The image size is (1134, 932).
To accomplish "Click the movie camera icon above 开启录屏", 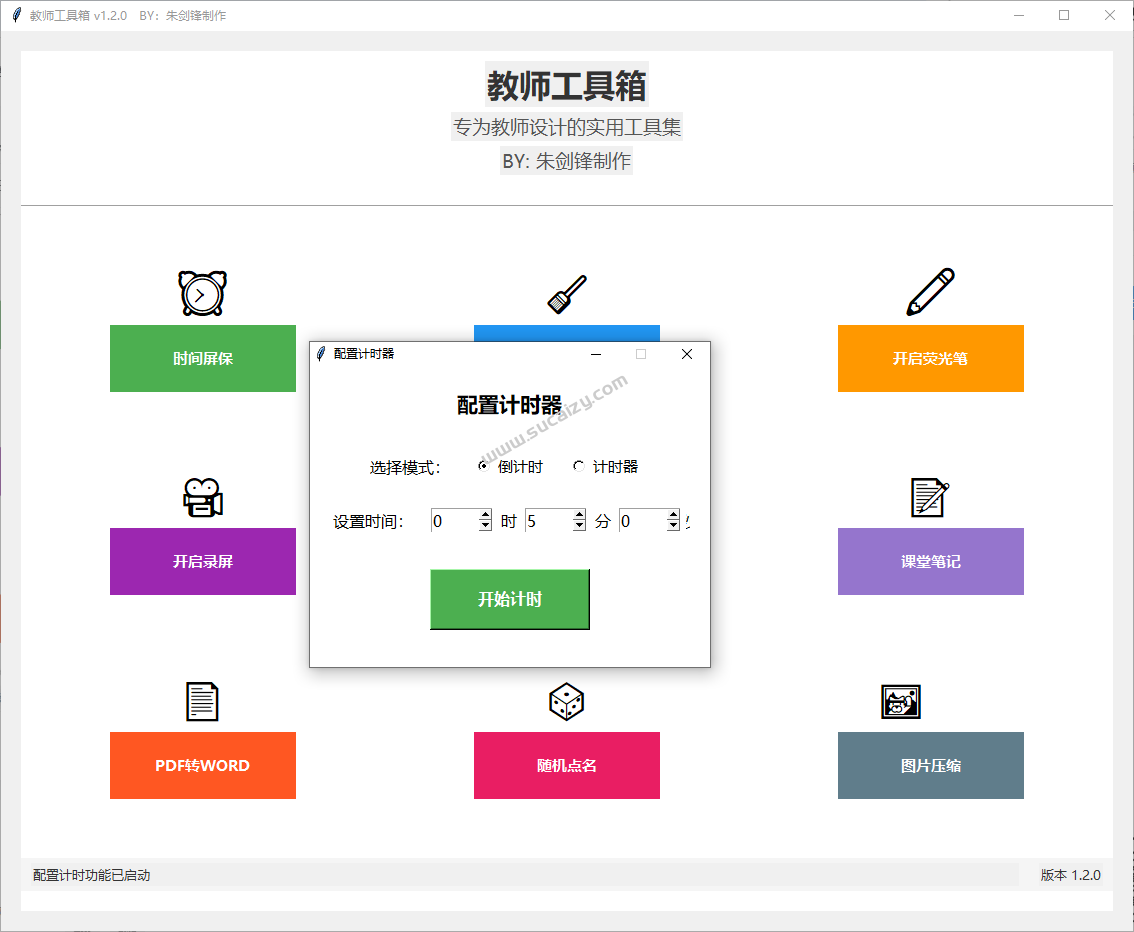I will [202, 497].
